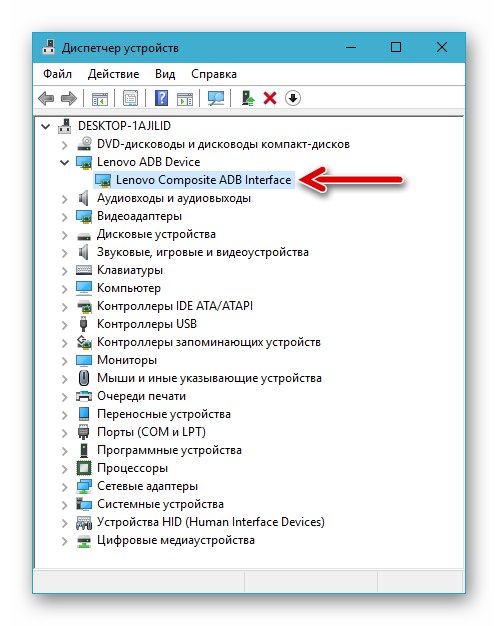Click the Клавиатуры keyboard icon
This screenshot has width=498, height=626.
click(84, 270)
